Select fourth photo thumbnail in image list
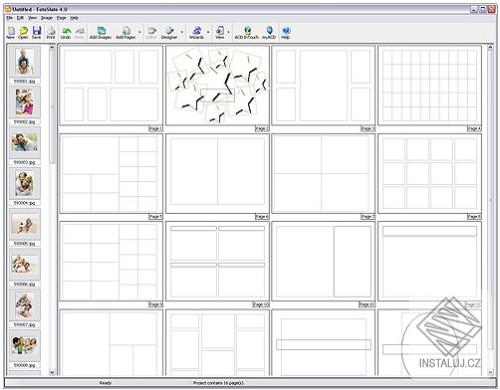This screenshot has height=390, width=500. [x=25, y=183]
